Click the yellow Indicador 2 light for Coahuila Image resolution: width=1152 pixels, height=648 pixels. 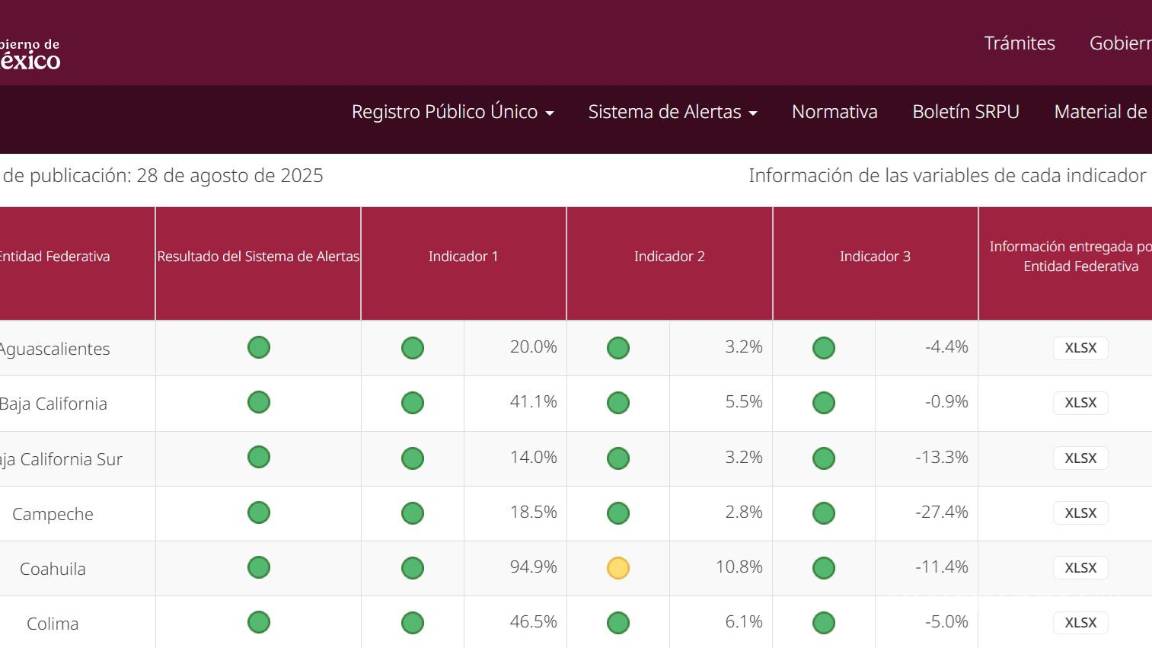pos(618,567)
